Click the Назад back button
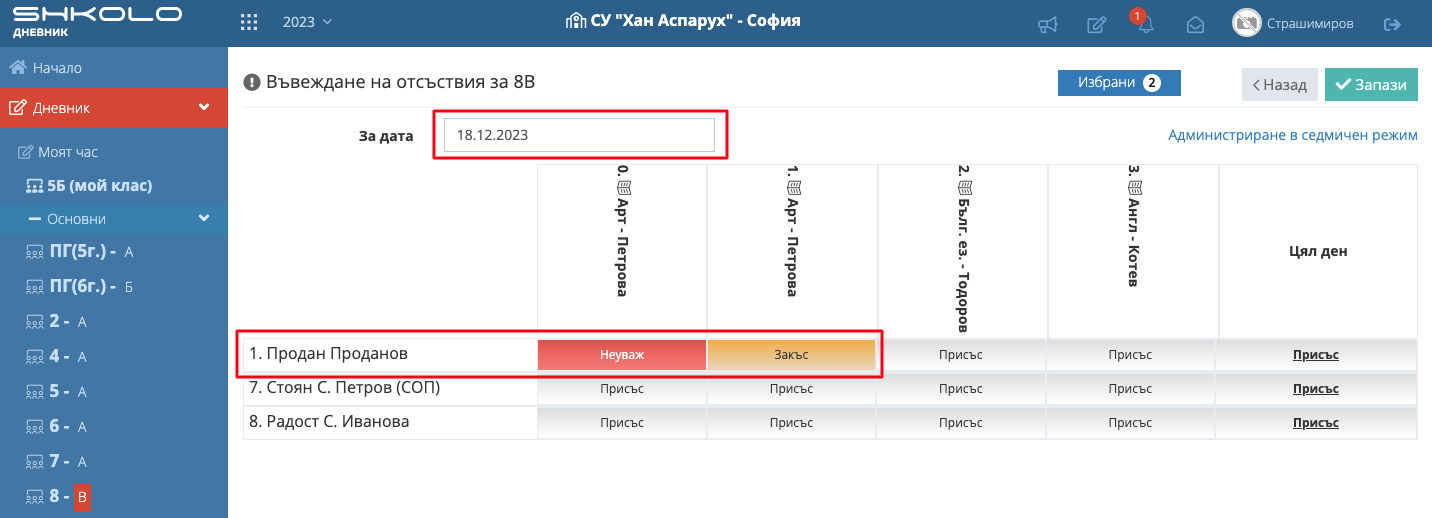 pyautogui.click(x=1280, y=85)
